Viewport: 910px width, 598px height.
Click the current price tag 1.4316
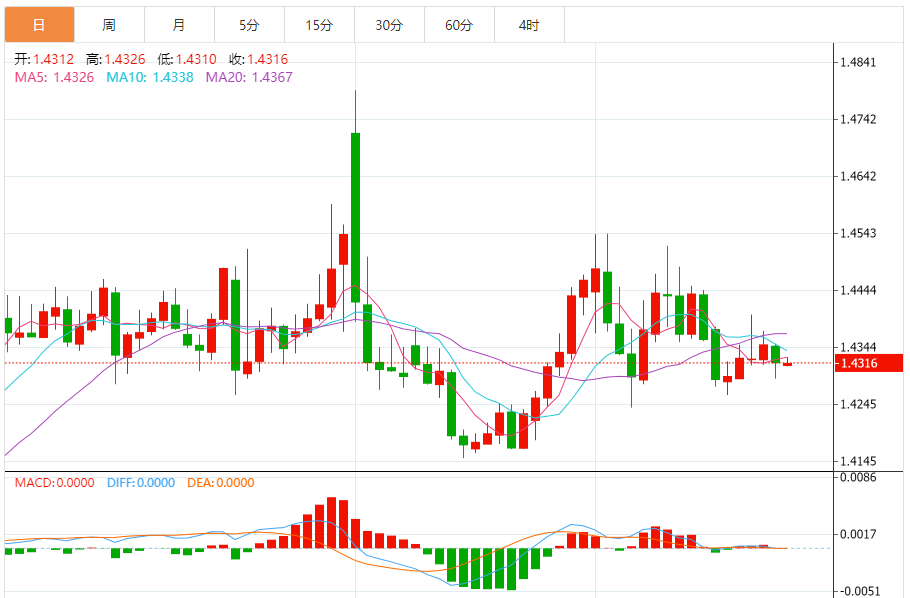(x=868, y=363)
